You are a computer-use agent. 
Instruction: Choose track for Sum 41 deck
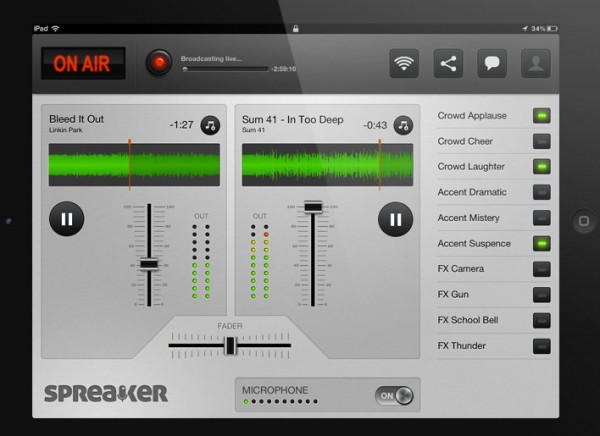[x=403, y=125]
